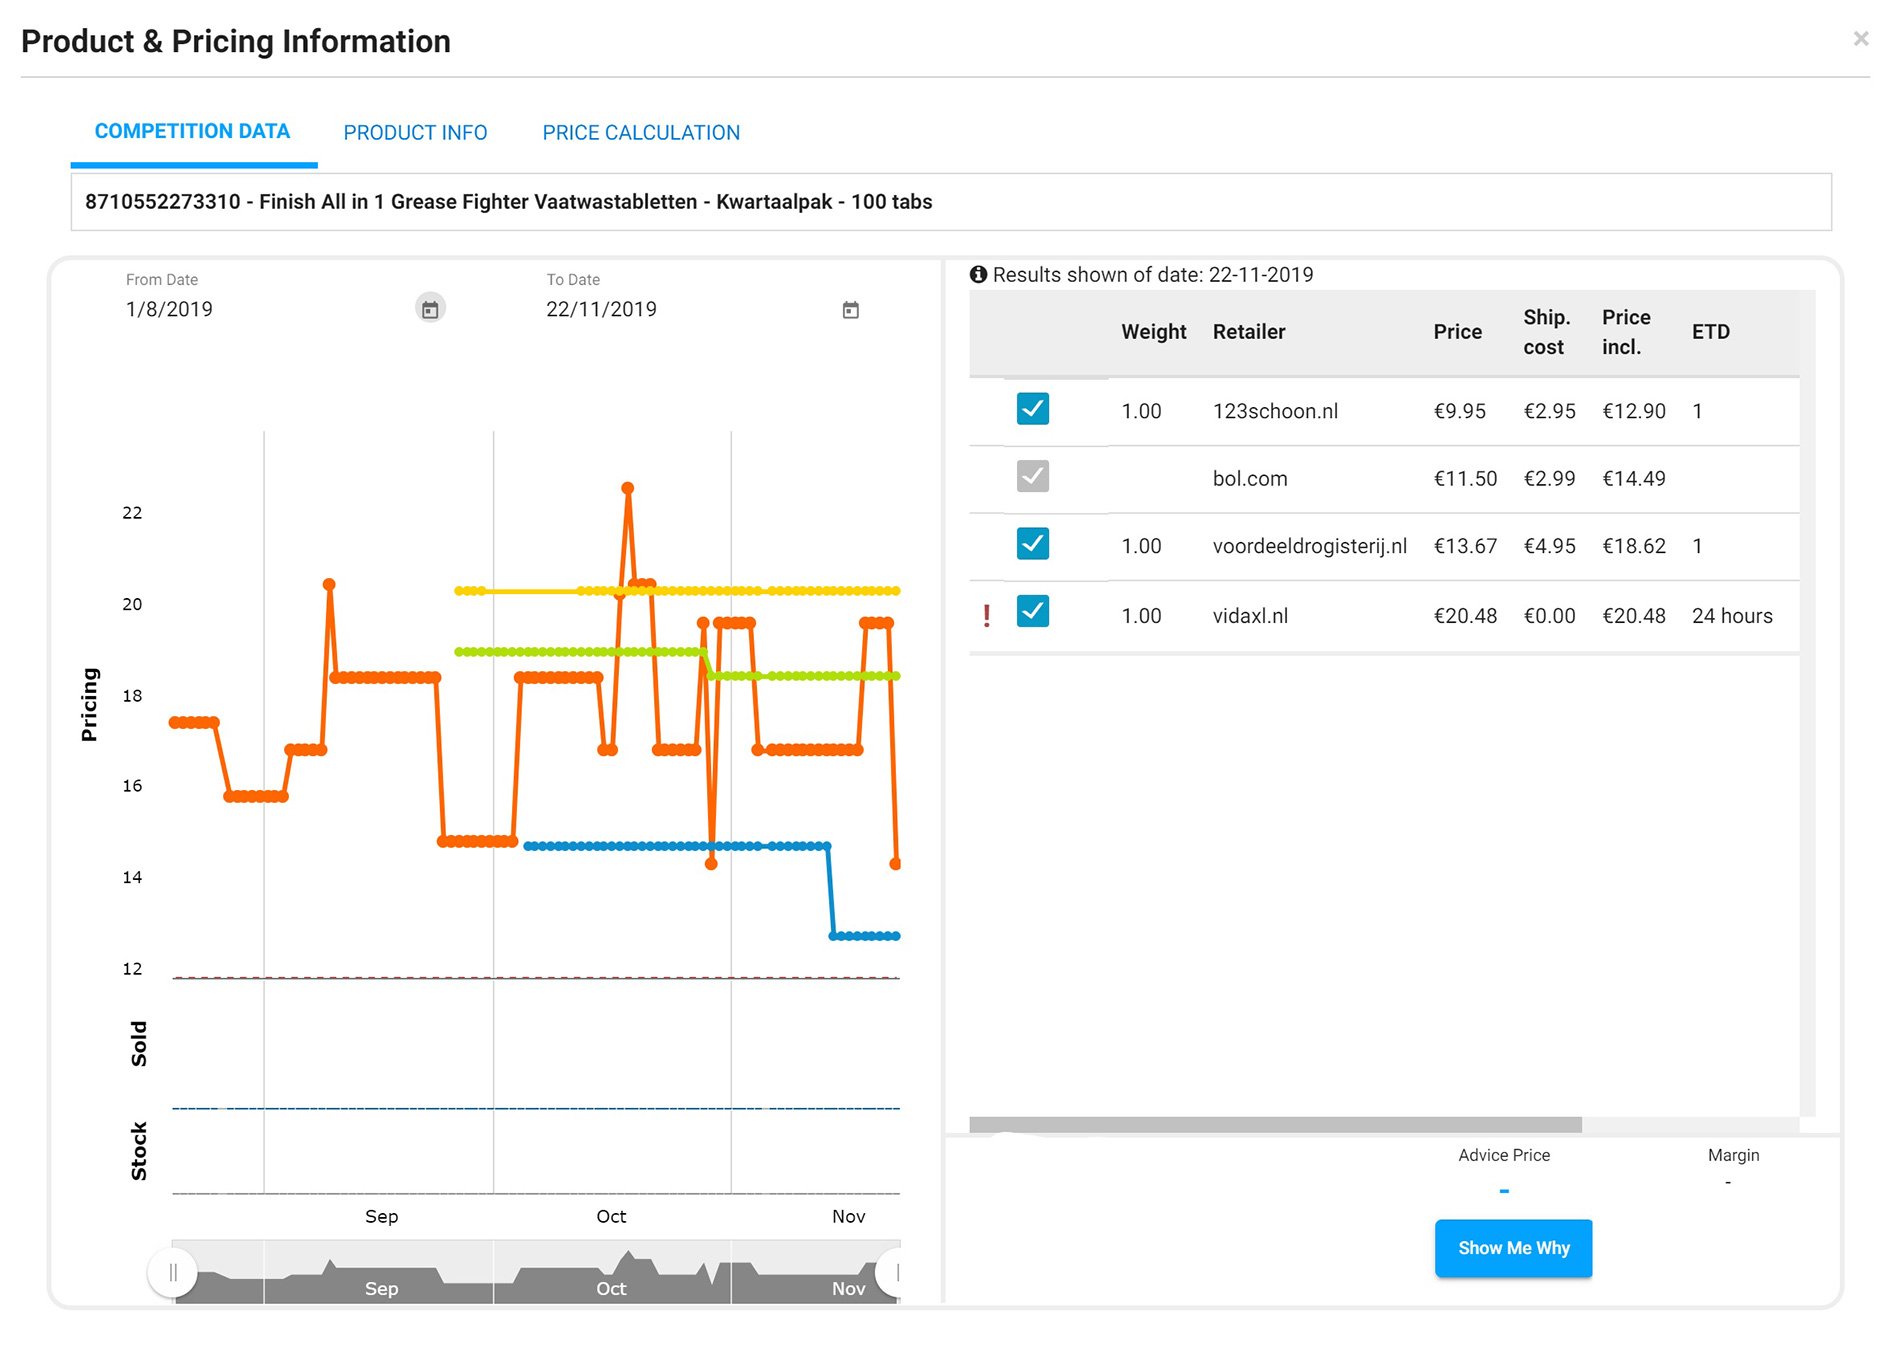Click the product name field Finish All in 1
Screen dimensions: 1900x1356
[x=951, y=202]
